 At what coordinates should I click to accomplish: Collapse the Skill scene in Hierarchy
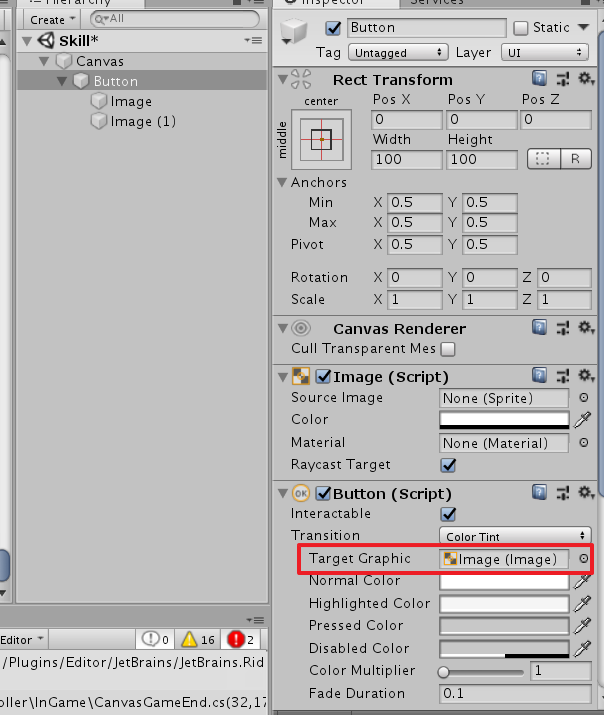[x=27, y=41]
